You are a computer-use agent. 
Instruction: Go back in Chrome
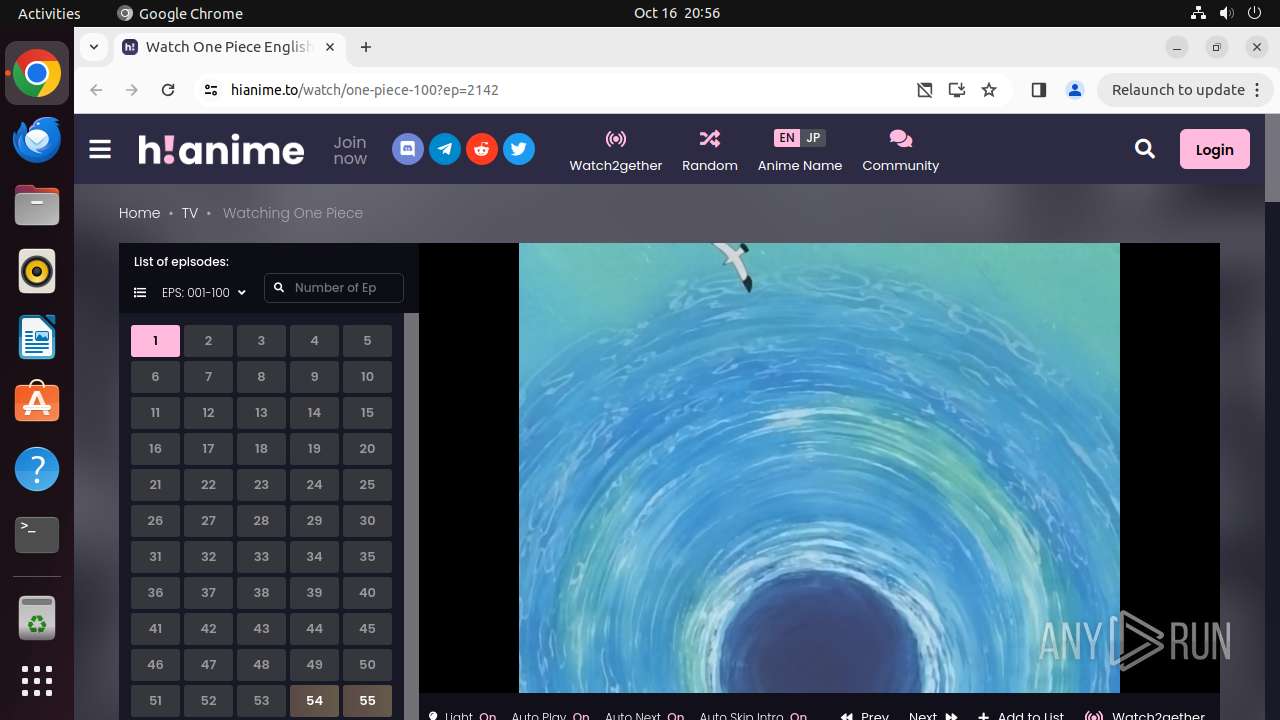pos(96,90)
